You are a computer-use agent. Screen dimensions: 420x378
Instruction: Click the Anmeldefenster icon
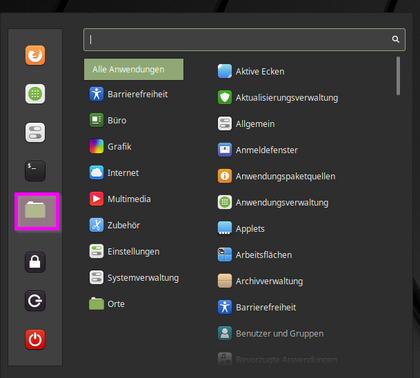[x=225, y=150]
